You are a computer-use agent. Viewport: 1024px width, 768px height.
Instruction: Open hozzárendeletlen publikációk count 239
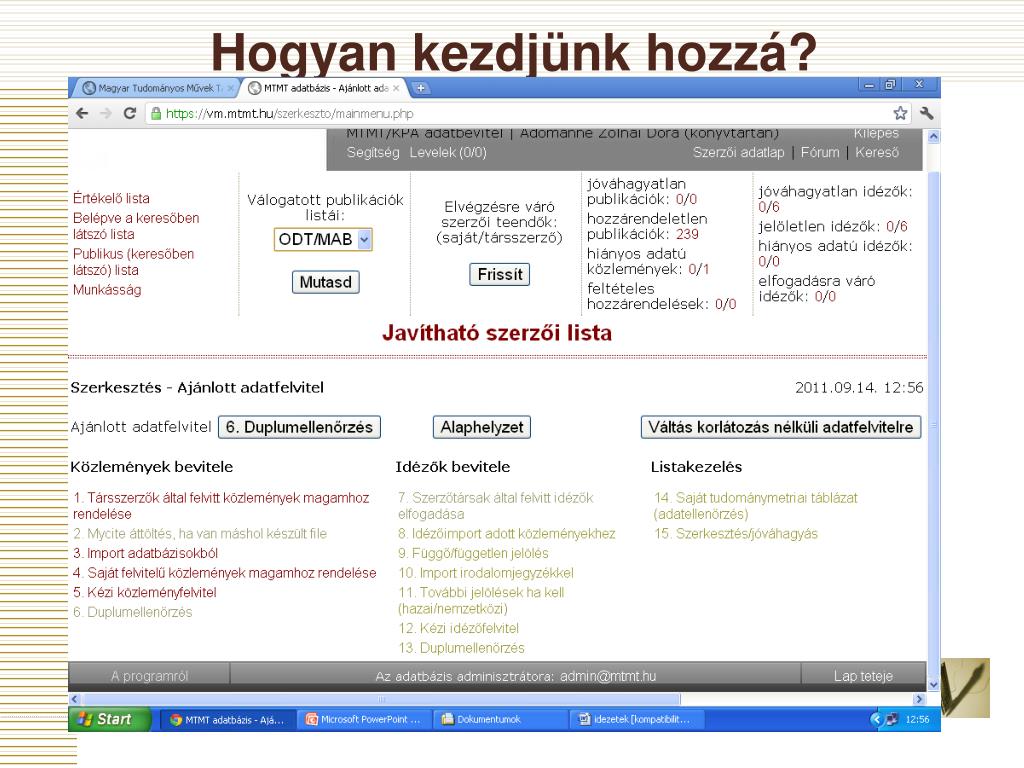pyautogui.click(x=687, y=234)
